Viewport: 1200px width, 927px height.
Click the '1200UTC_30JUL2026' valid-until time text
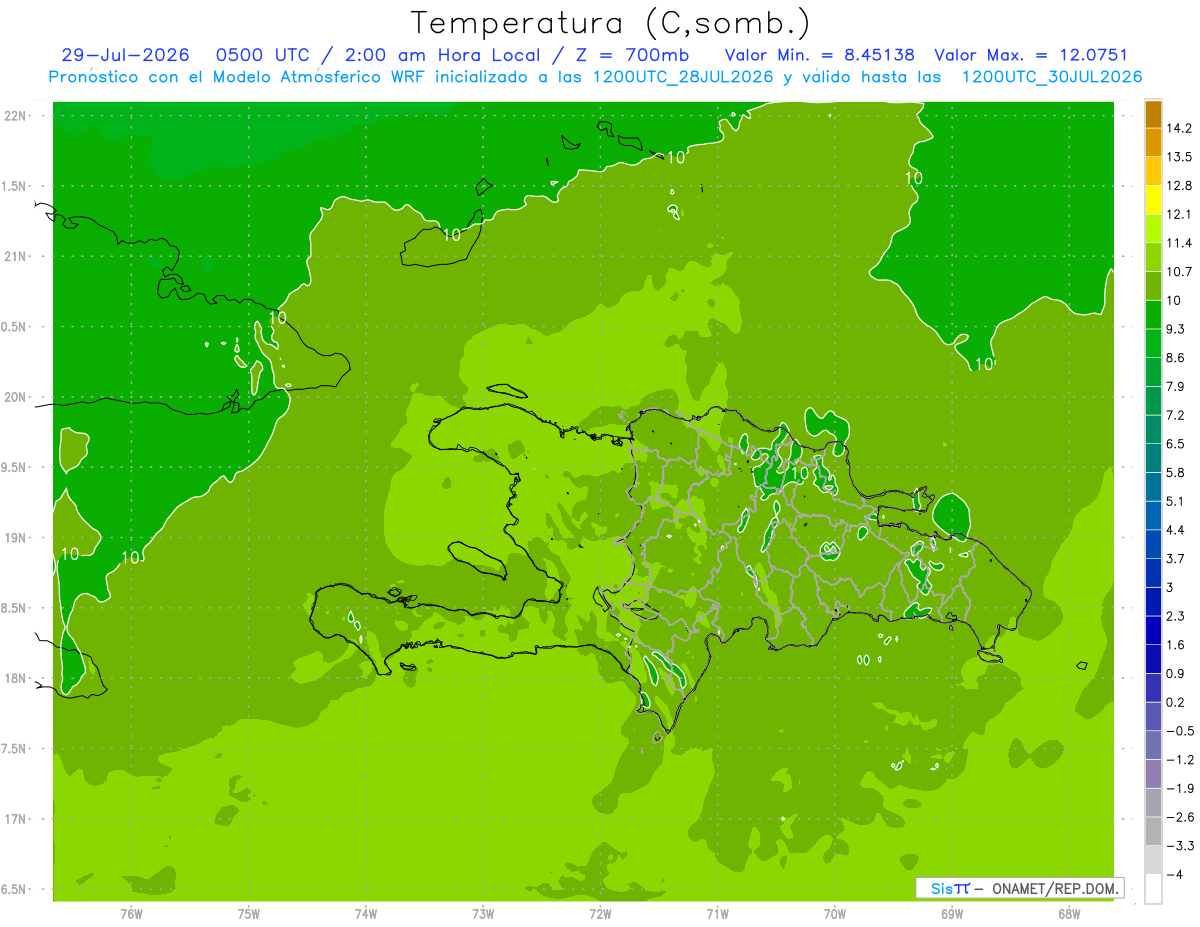click(x=1052, y=77)
